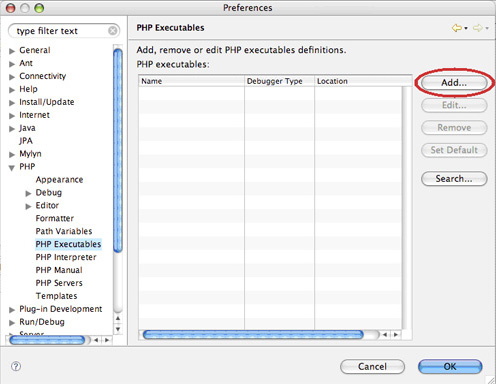Screen dimensions: 496x384
Task: Expand the General tree node
Action: (x=12, y=51)
